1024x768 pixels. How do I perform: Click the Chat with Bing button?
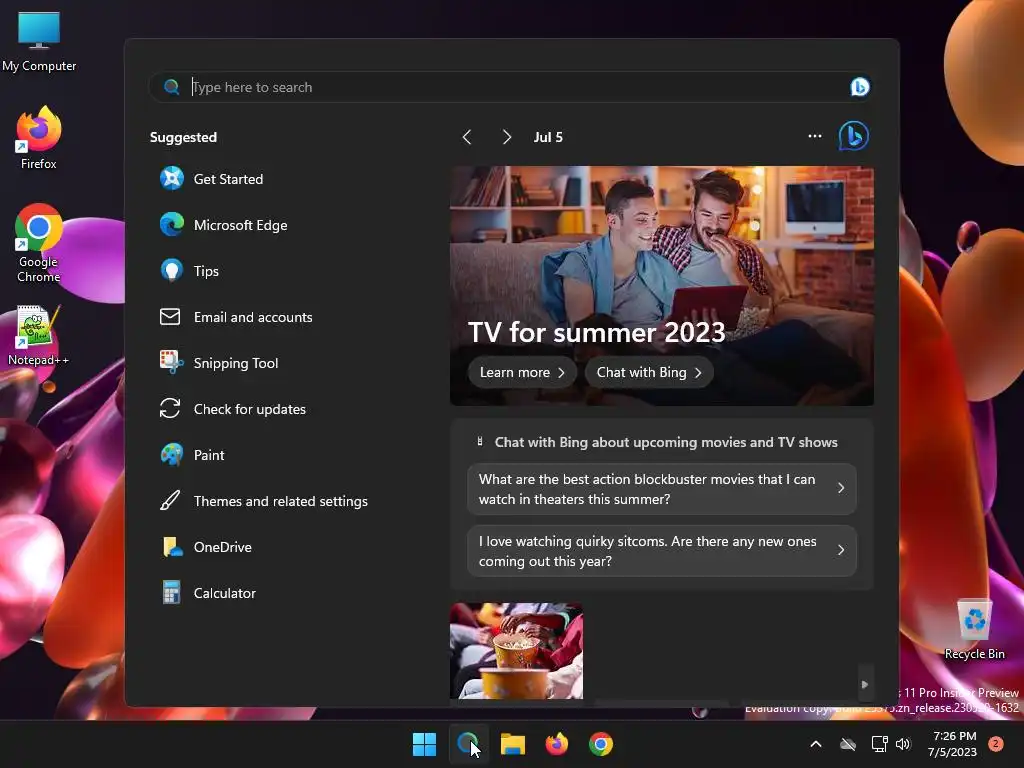(649, 372)
